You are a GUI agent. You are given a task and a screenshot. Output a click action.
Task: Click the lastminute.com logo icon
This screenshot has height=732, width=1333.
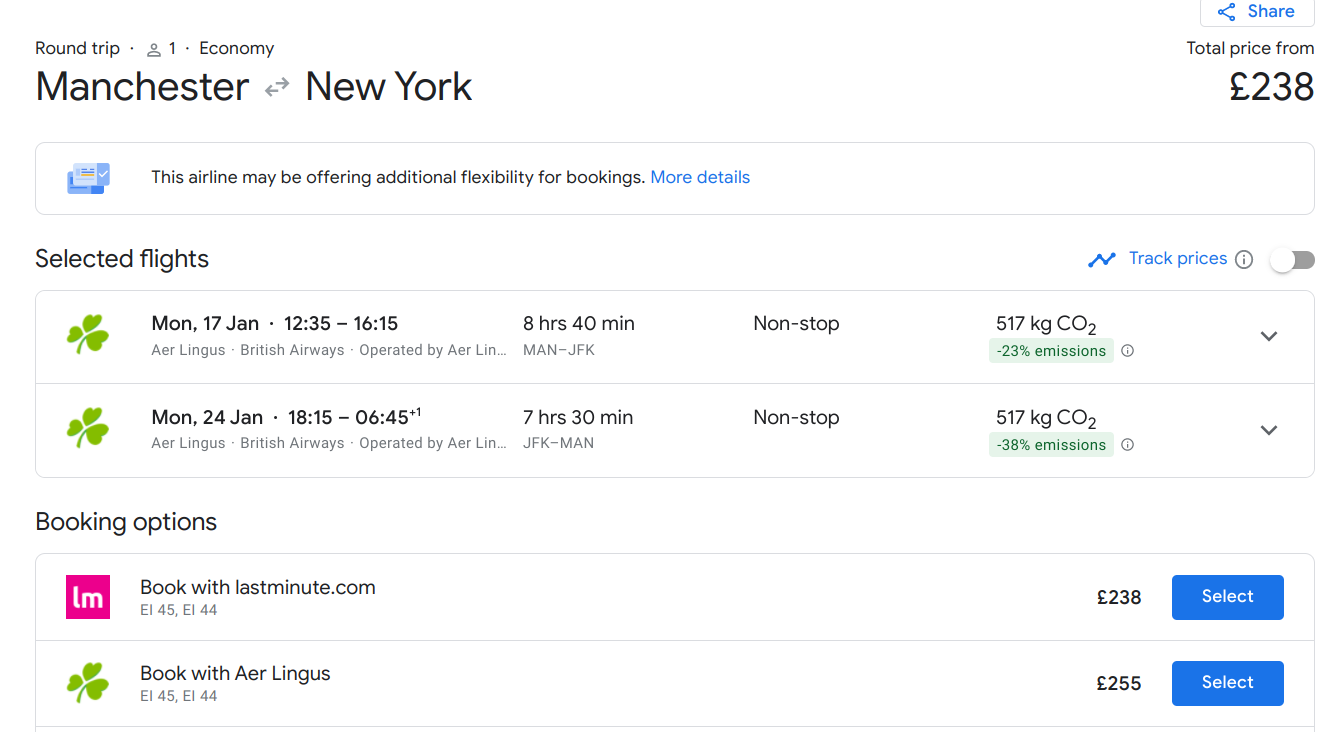point(88,597)
